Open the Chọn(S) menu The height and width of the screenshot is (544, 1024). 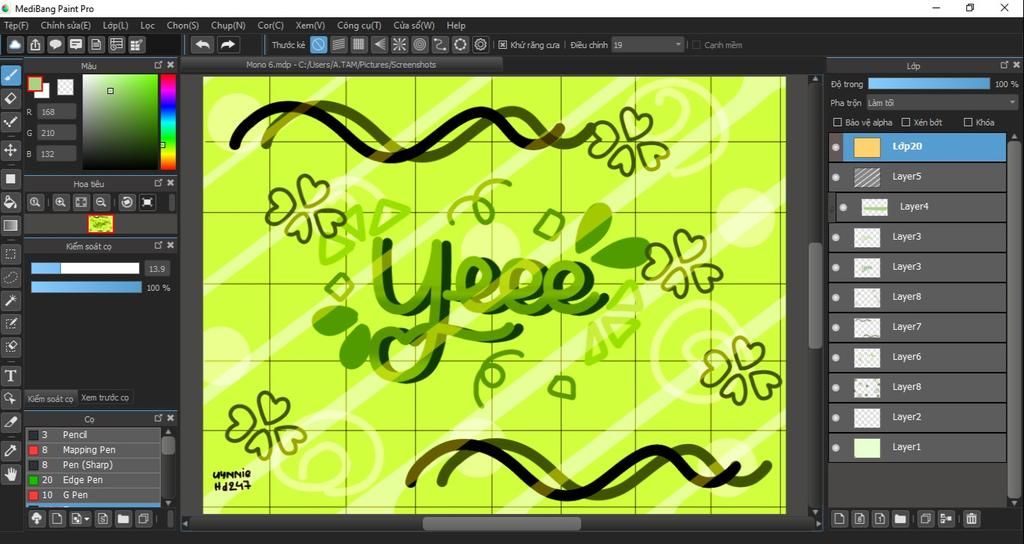click(183, 25)
